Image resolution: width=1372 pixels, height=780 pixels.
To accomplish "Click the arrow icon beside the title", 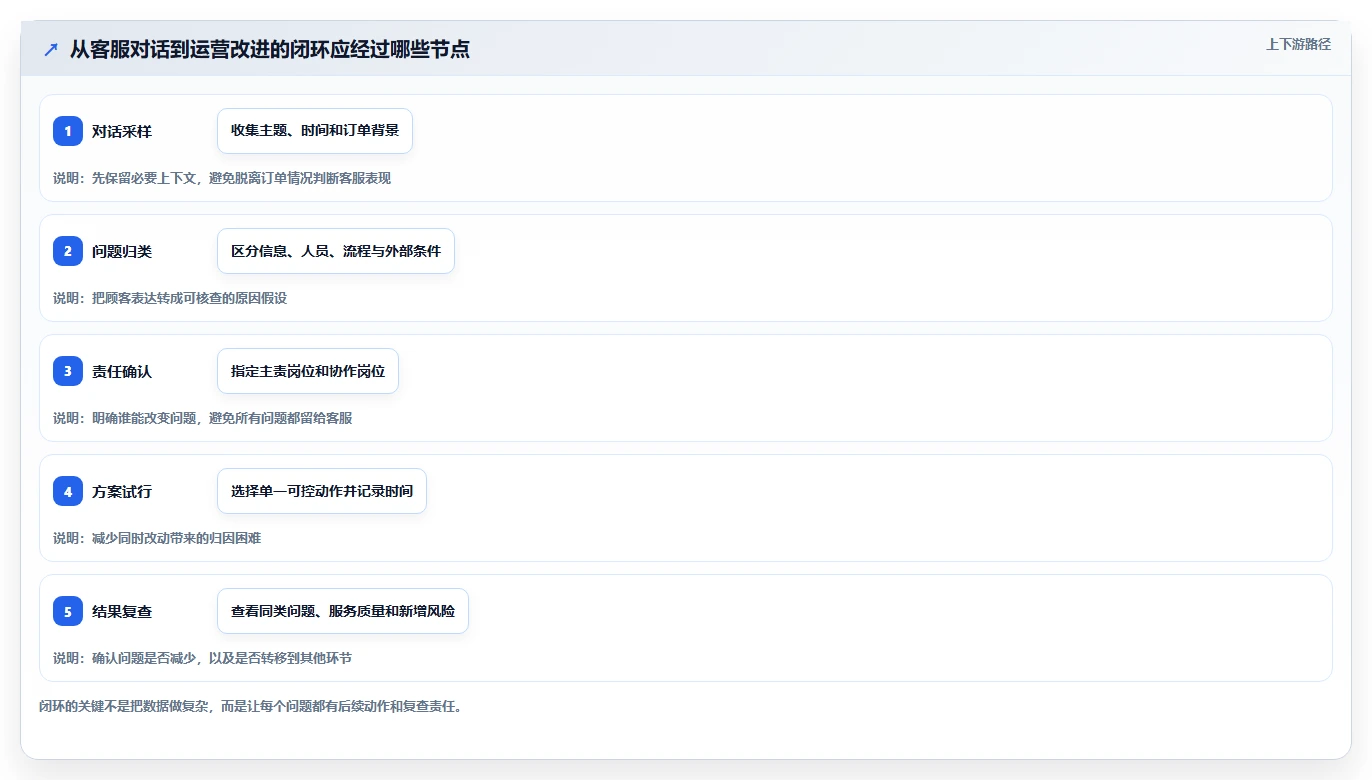I will point(51,49).
